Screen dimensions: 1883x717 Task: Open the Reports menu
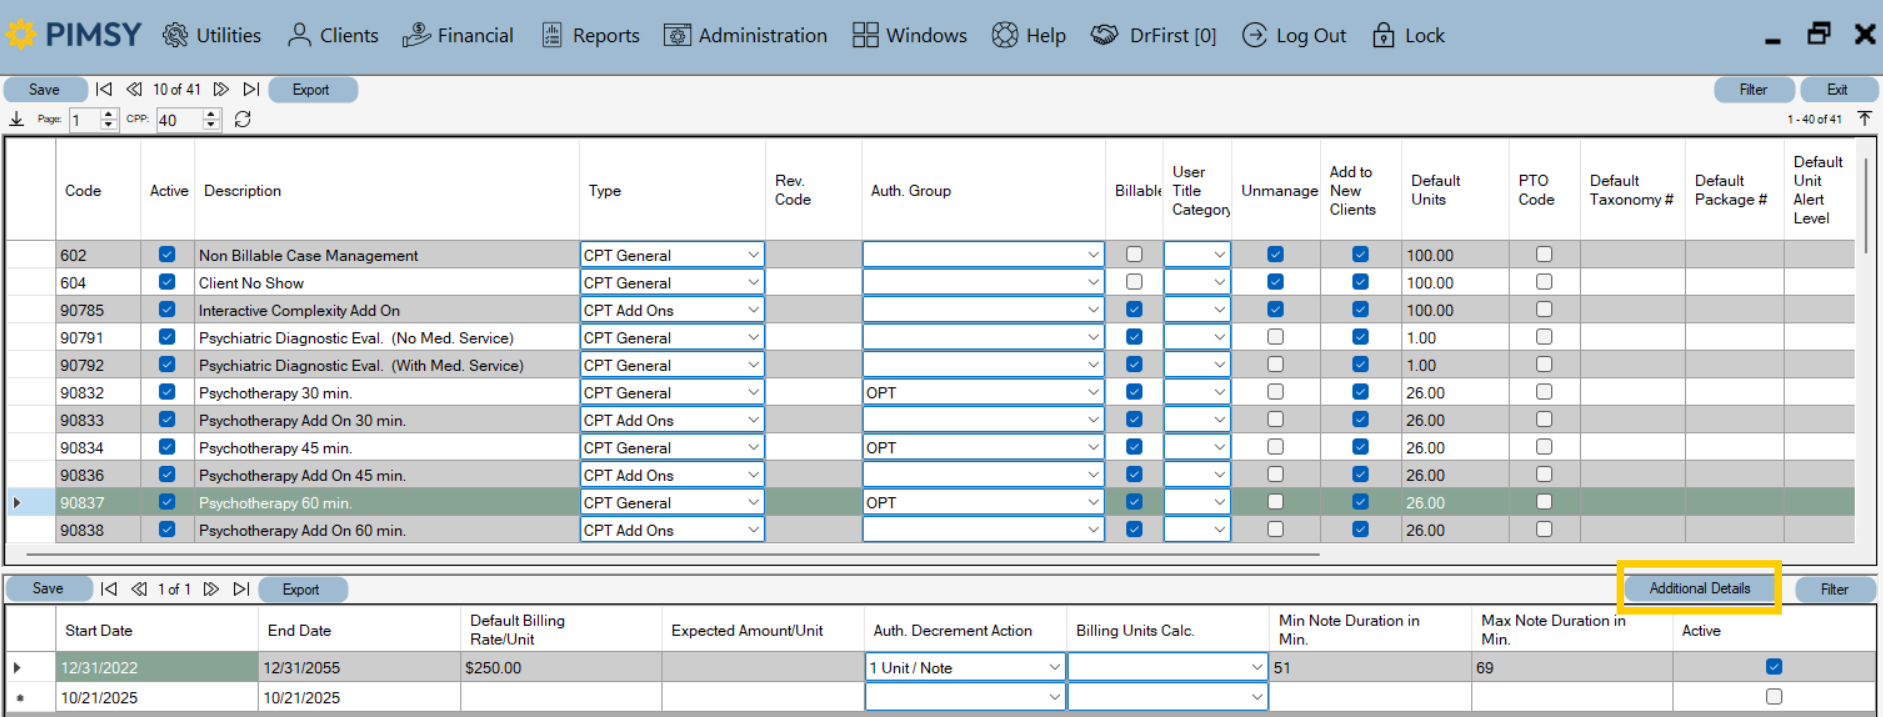(x=590, y=36)
